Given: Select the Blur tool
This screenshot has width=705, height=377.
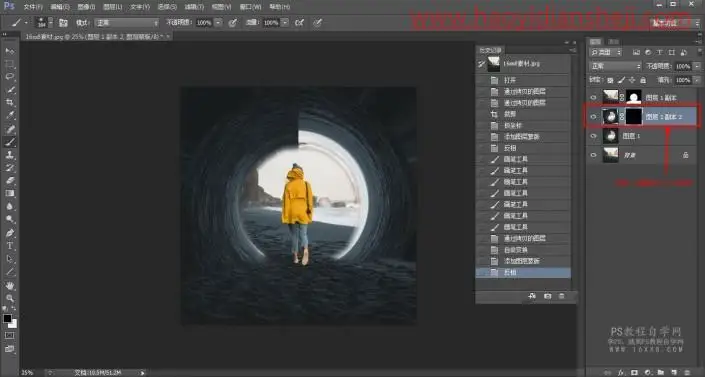Looking at the screenshot, I should 10,206.
